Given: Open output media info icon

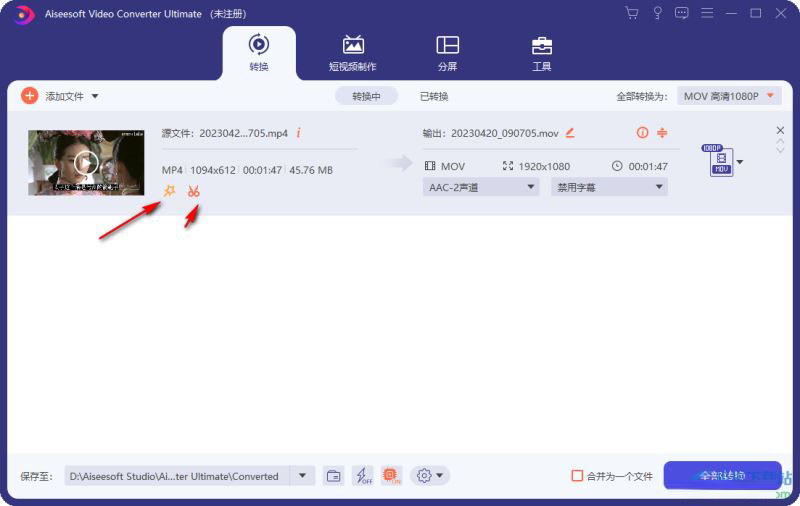Looking at the screenshot, I should pyautogui.click(x=642, y=133).
